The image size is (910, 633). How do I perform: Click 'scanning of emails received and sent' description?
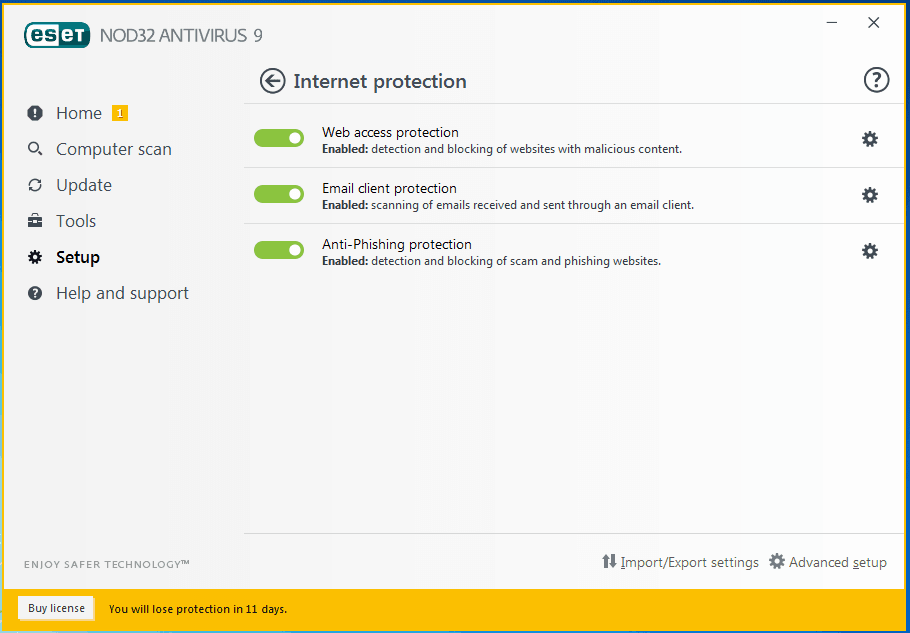click(x=508, y=205)
